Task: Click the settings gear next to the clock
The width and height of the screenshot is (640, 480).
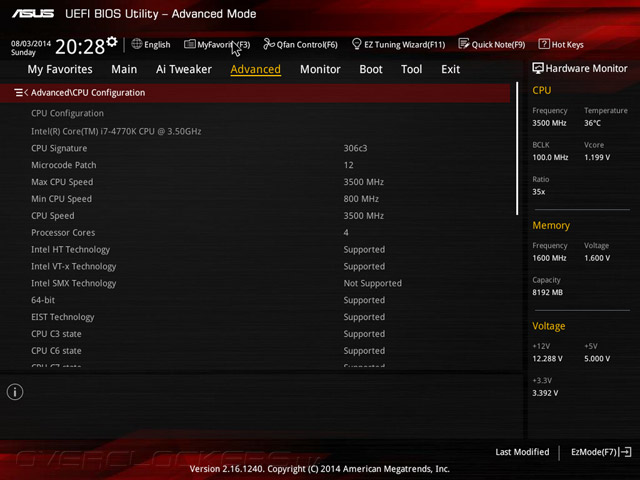Action: [111, 42]
